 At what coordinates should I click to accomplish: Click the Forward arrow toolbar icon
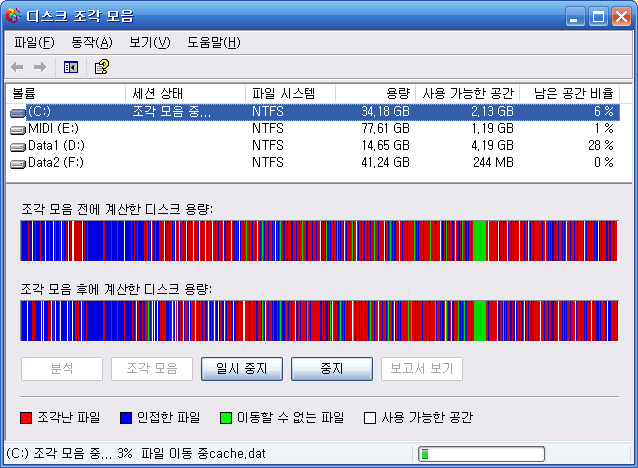pyautogui.click(x=40, y=67)
